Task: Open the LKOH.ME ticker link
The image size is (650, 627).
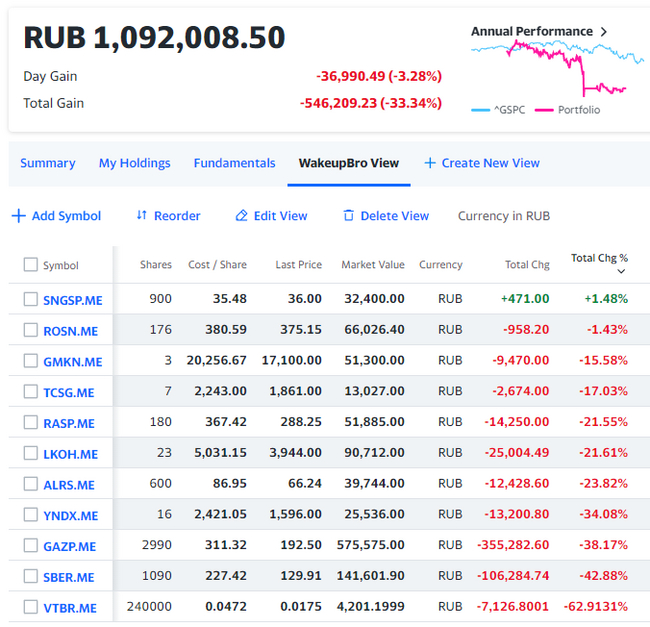Action: point(70,454)
